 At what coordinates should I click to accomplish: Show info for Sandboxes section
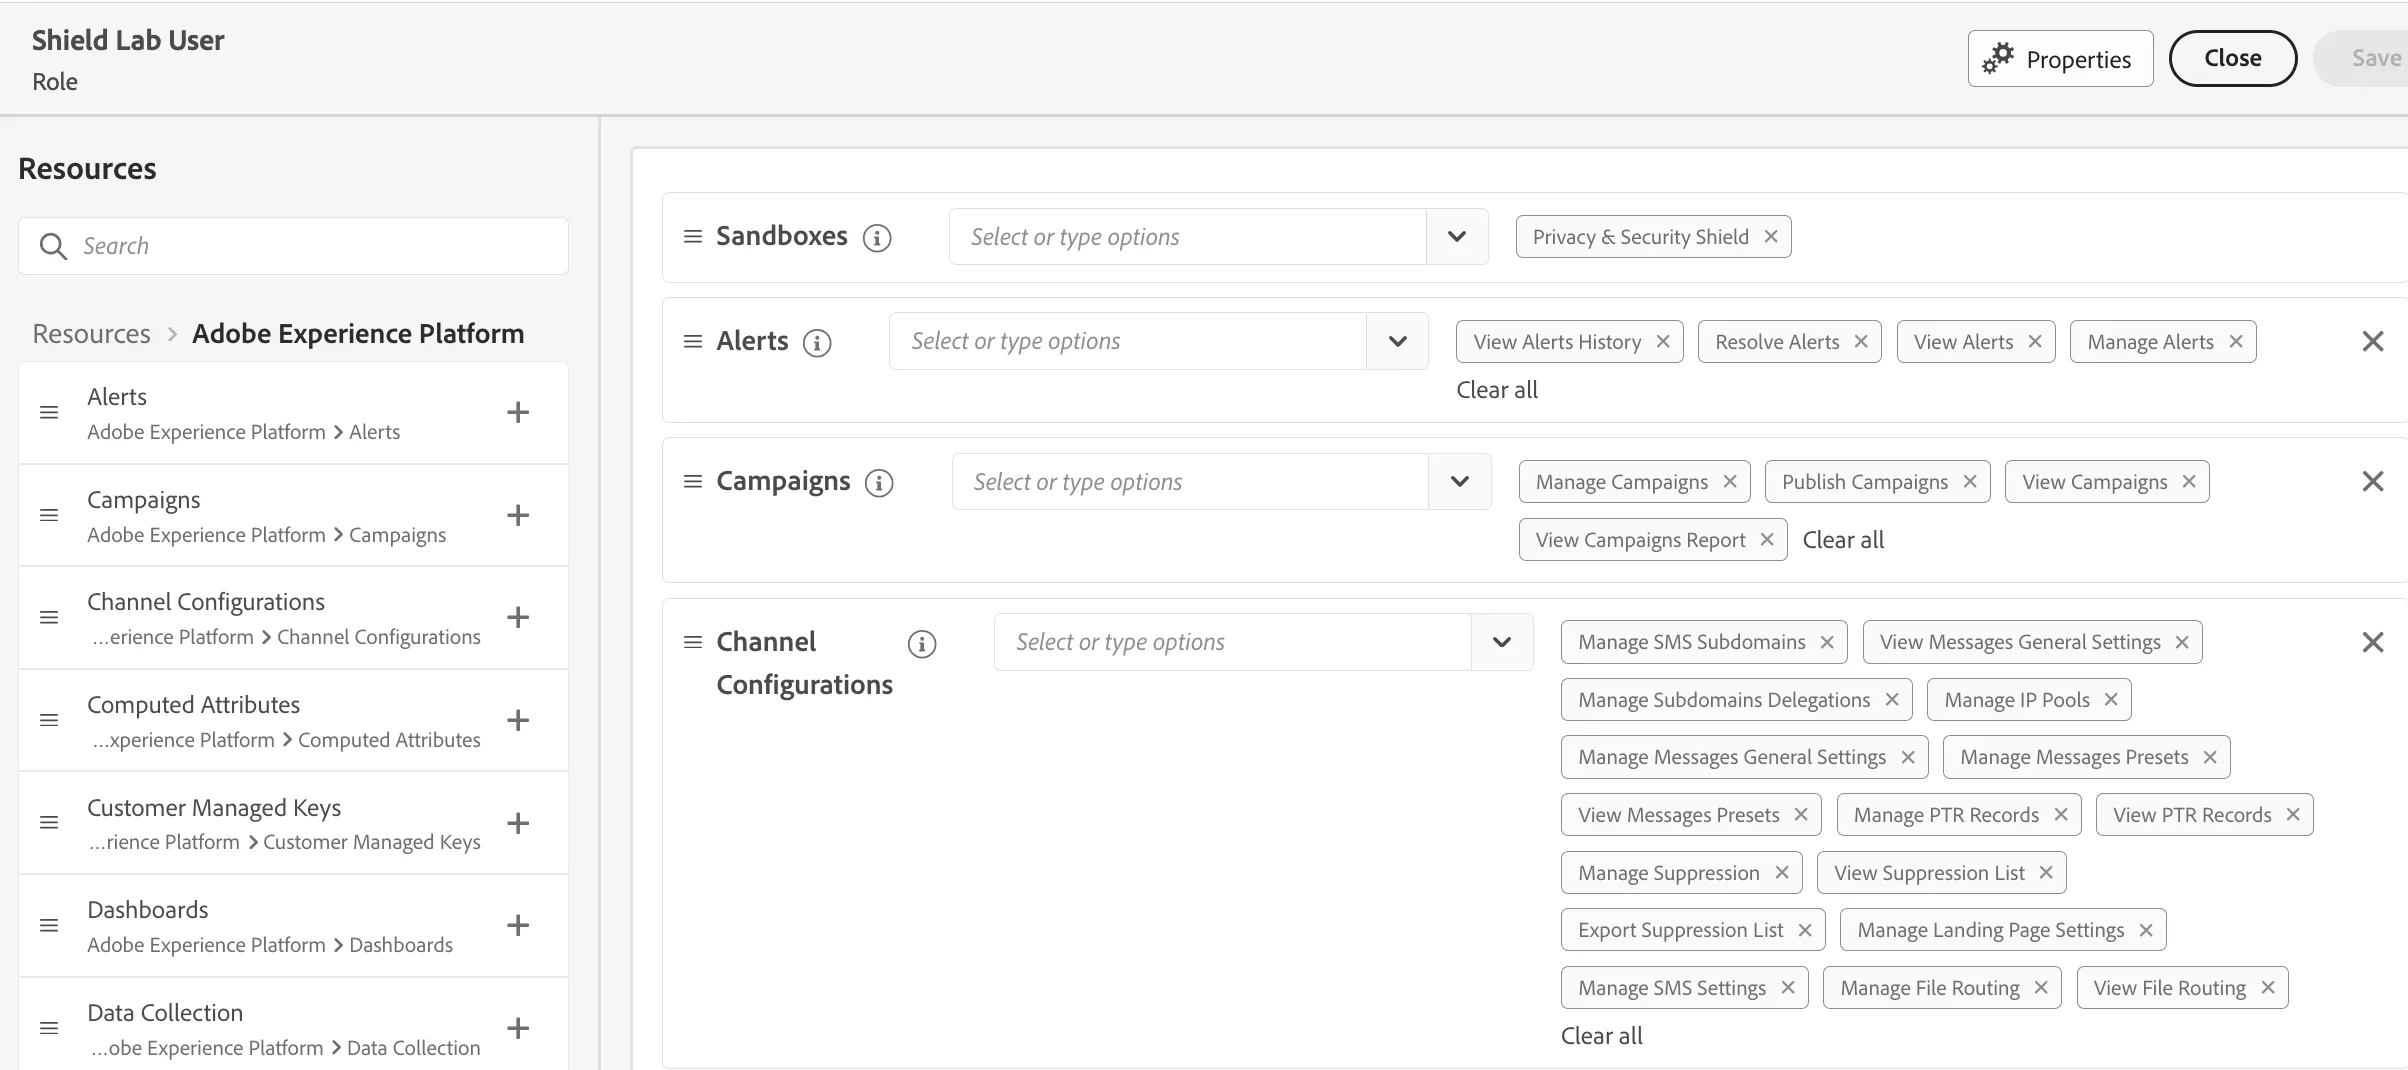coord(877,238)
